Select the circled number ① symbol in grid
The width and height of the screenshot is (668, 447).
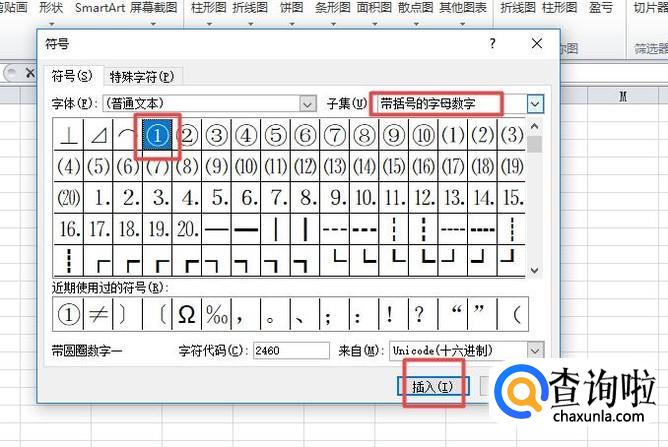click(x=157, y=135)
